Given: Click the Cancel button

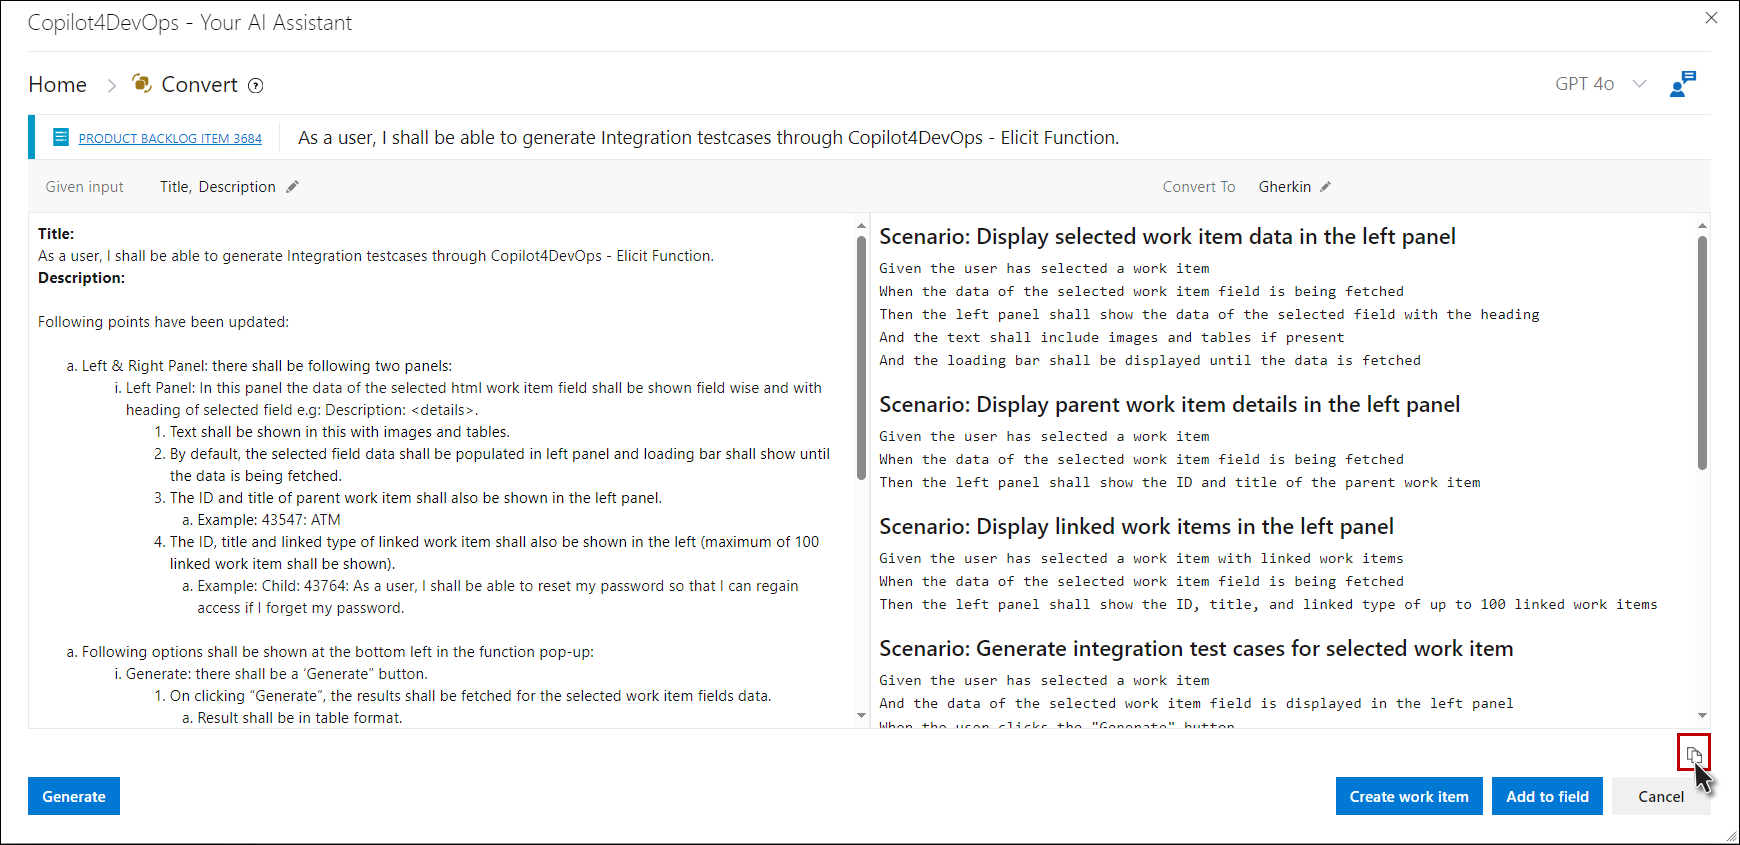Looking at the screenshot, I should 1661,796.
